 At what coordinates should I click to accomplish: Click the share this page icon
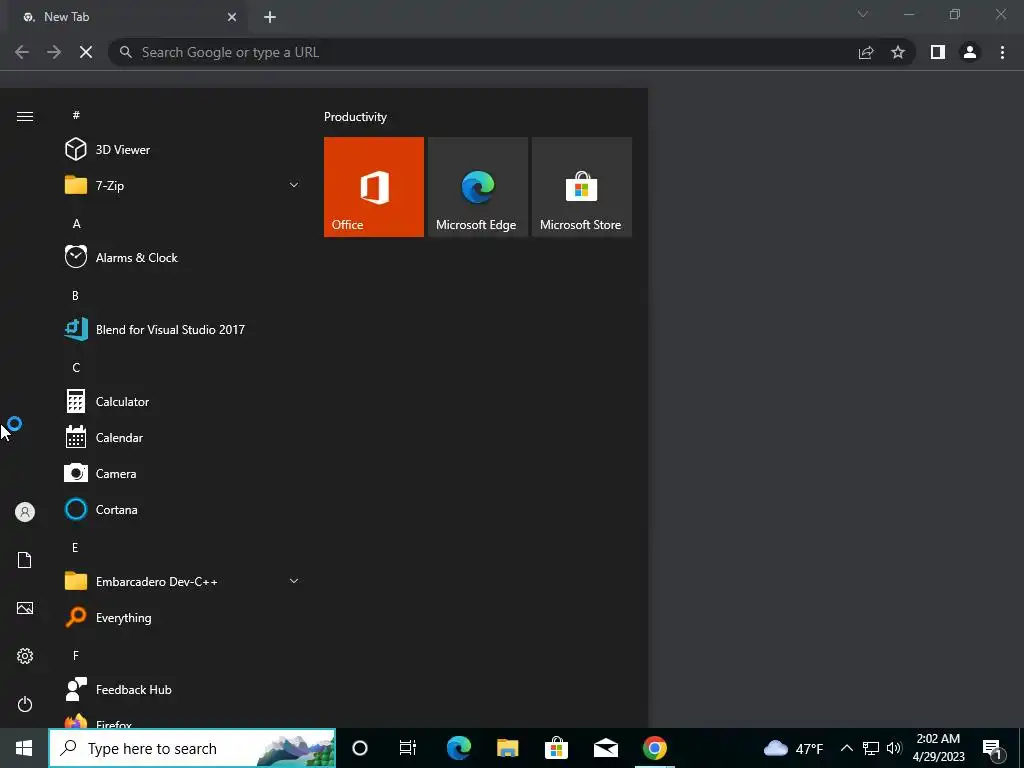tap(866, 52)
